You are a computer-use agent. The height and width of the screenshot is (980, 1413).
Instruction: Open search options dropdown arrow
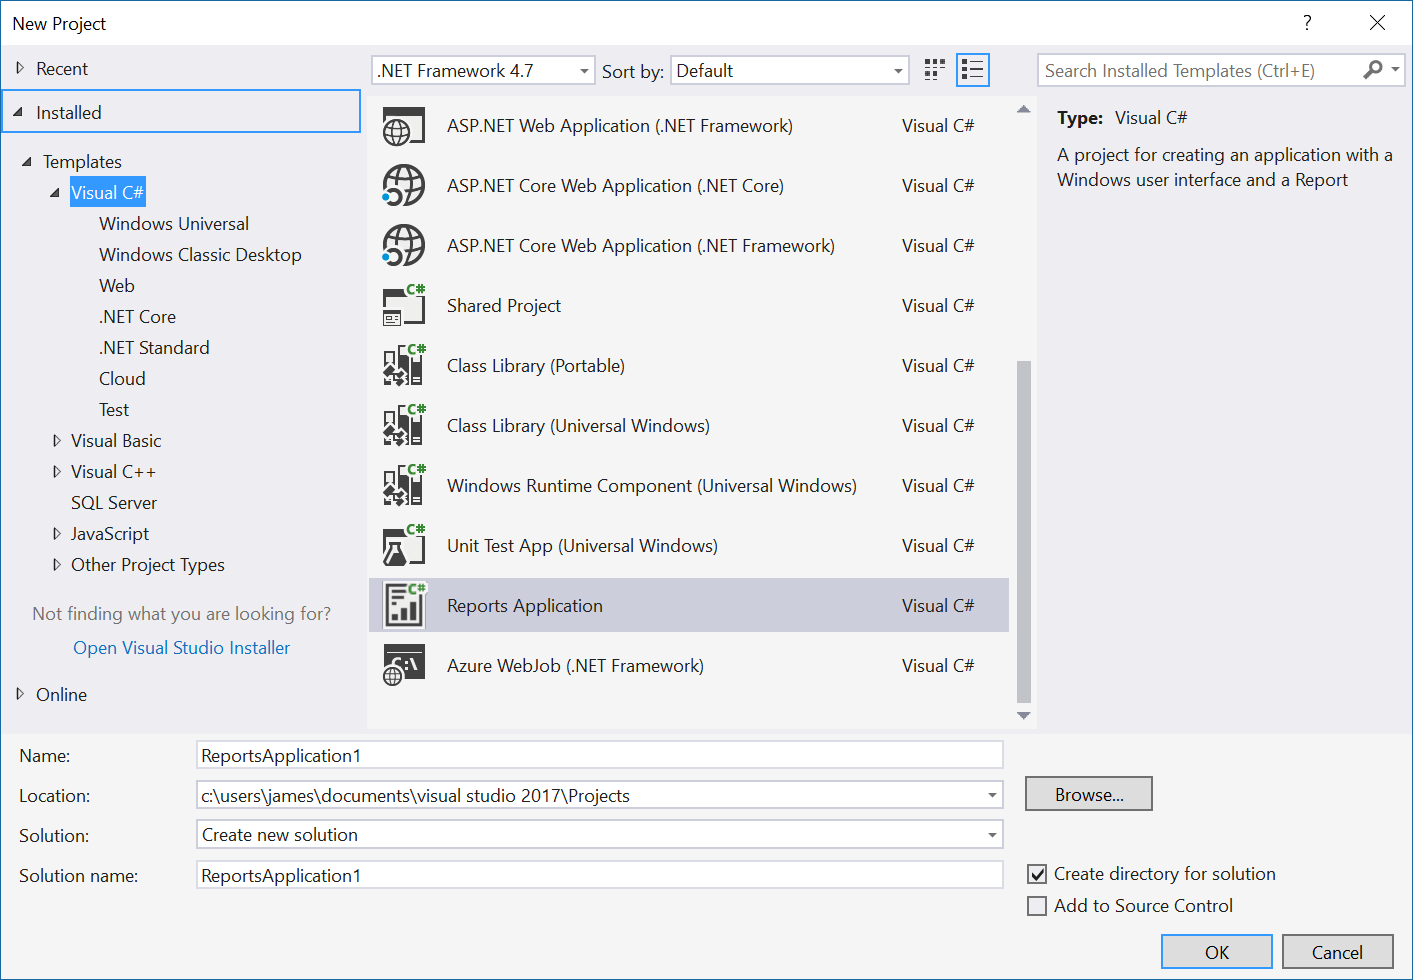tap(1396, 70)
